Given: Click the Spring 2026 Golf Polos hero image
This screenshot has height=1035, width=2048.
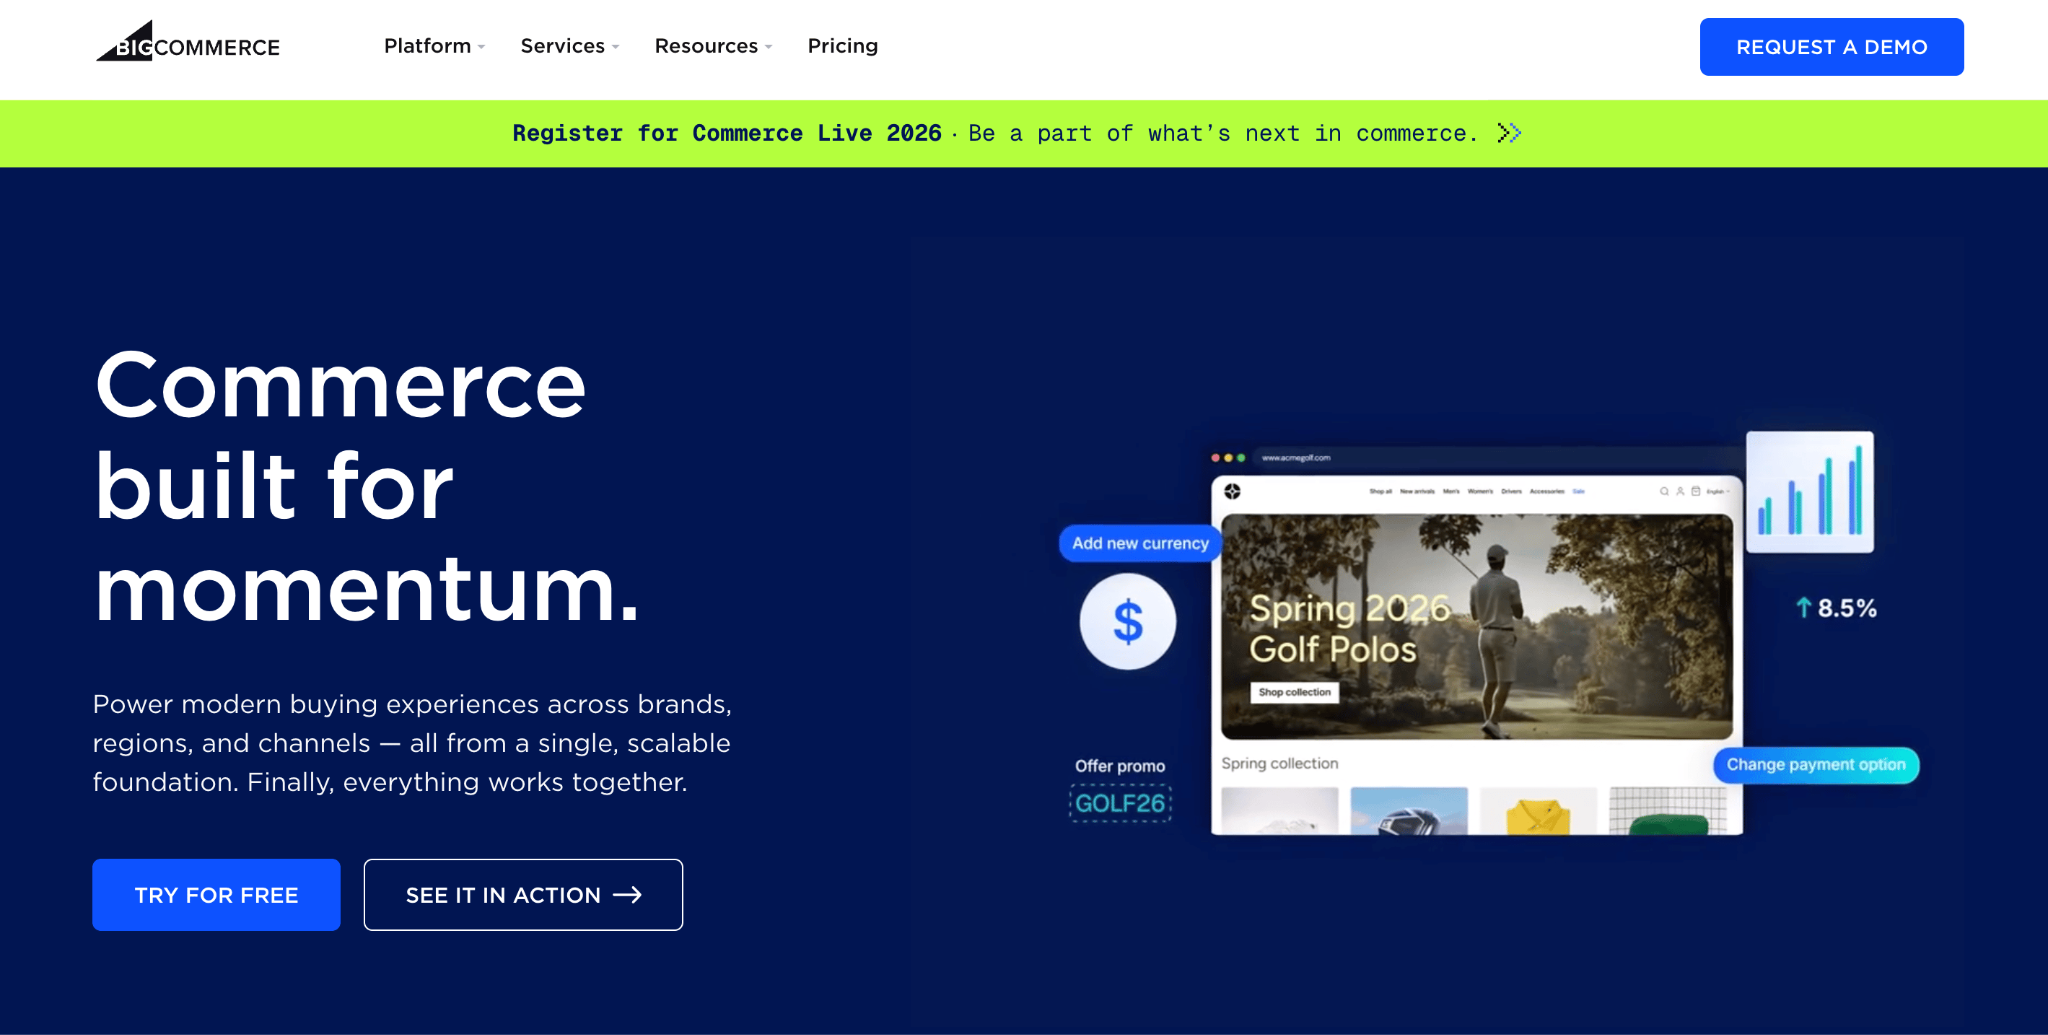Looking at the screenshot, I should tap(1477, 627).
